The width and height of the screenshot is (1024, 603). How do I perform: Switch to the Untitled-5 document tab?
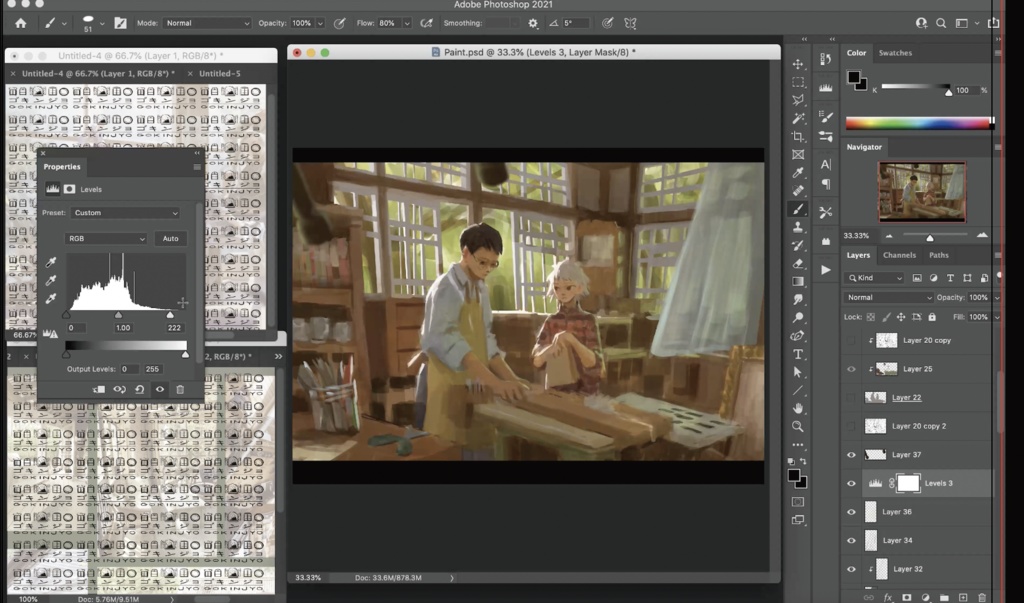click(x=219, y=74)
